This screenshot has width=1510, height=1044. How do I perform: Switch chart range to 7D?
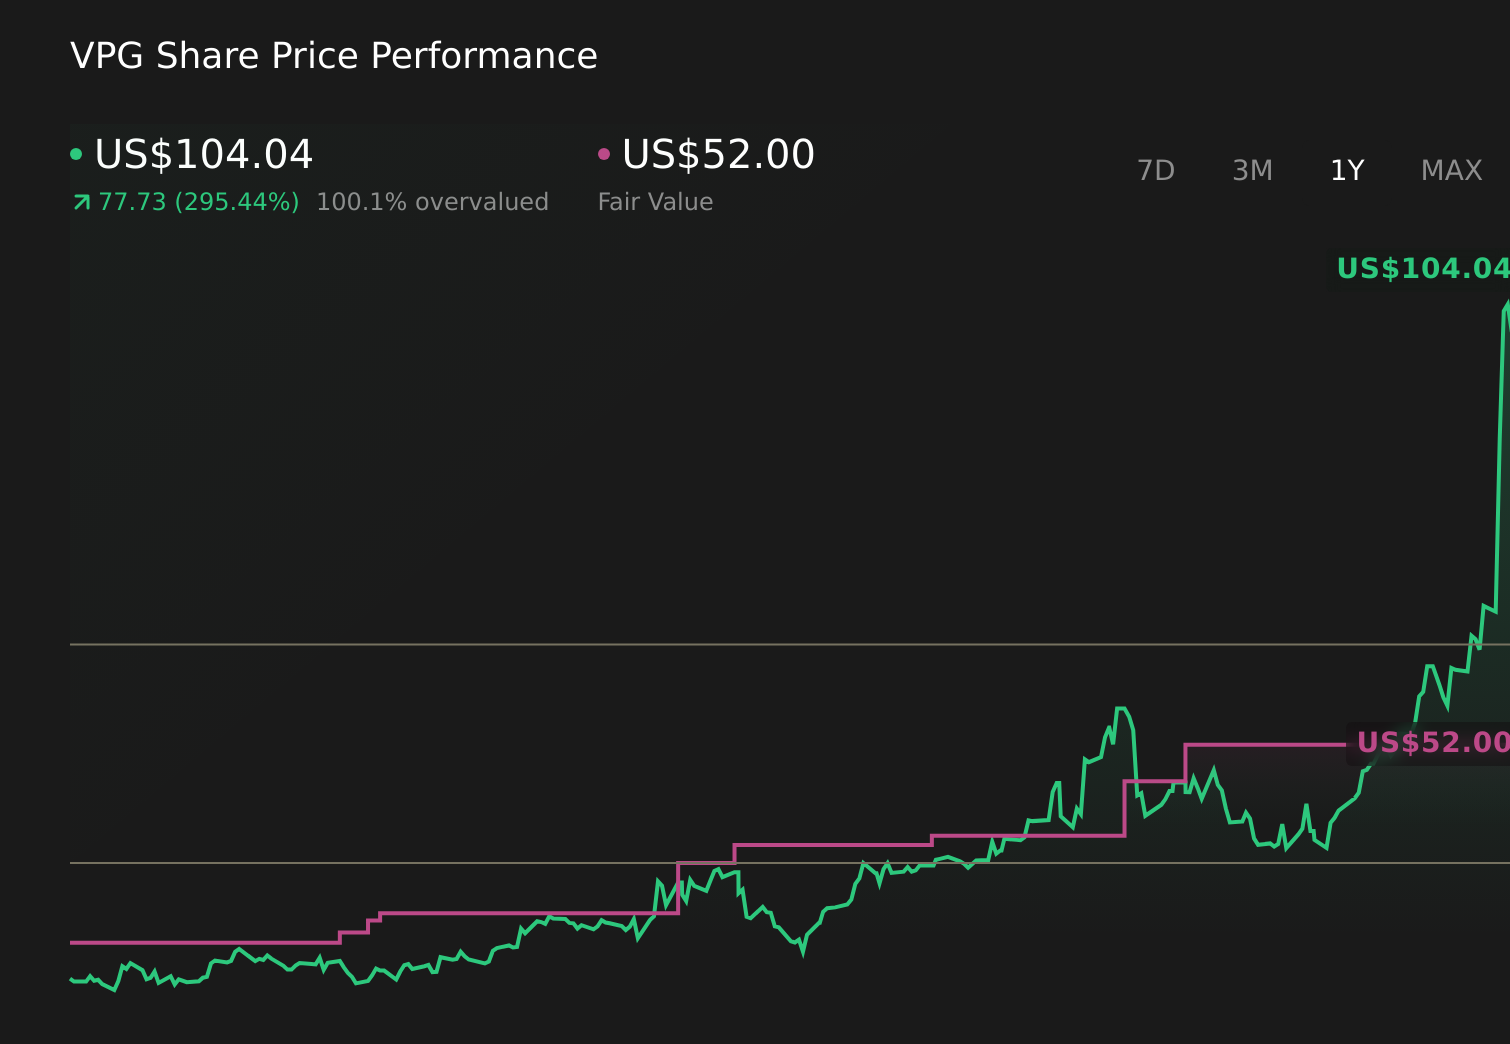point(1155,171)
